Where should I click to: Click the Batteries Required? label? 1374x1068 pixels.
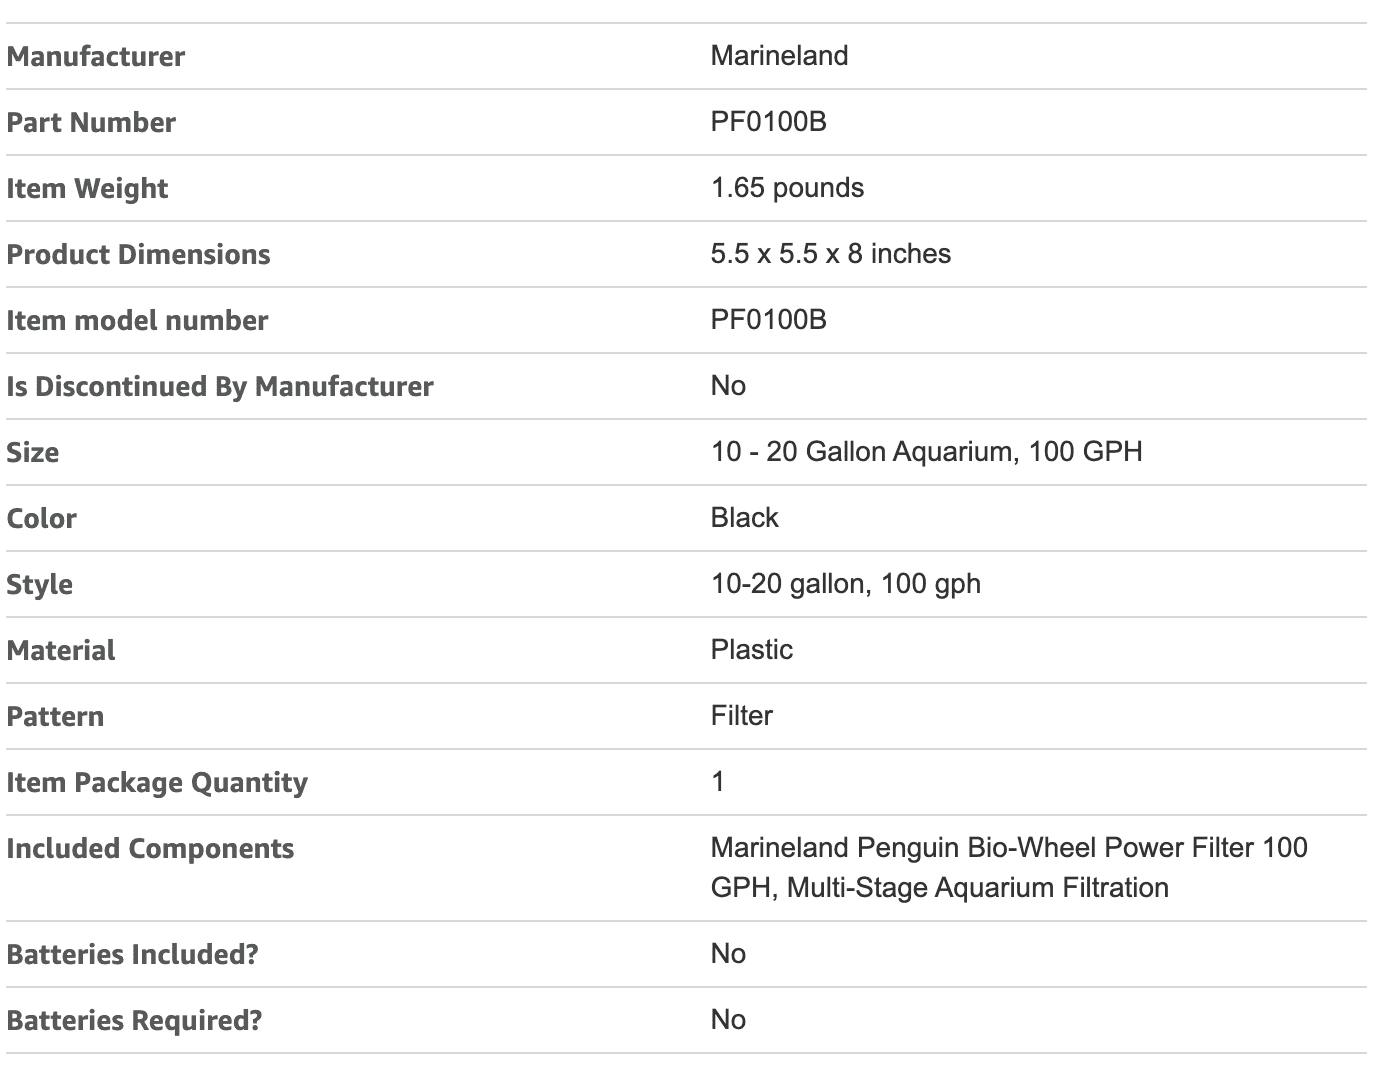134,1020
